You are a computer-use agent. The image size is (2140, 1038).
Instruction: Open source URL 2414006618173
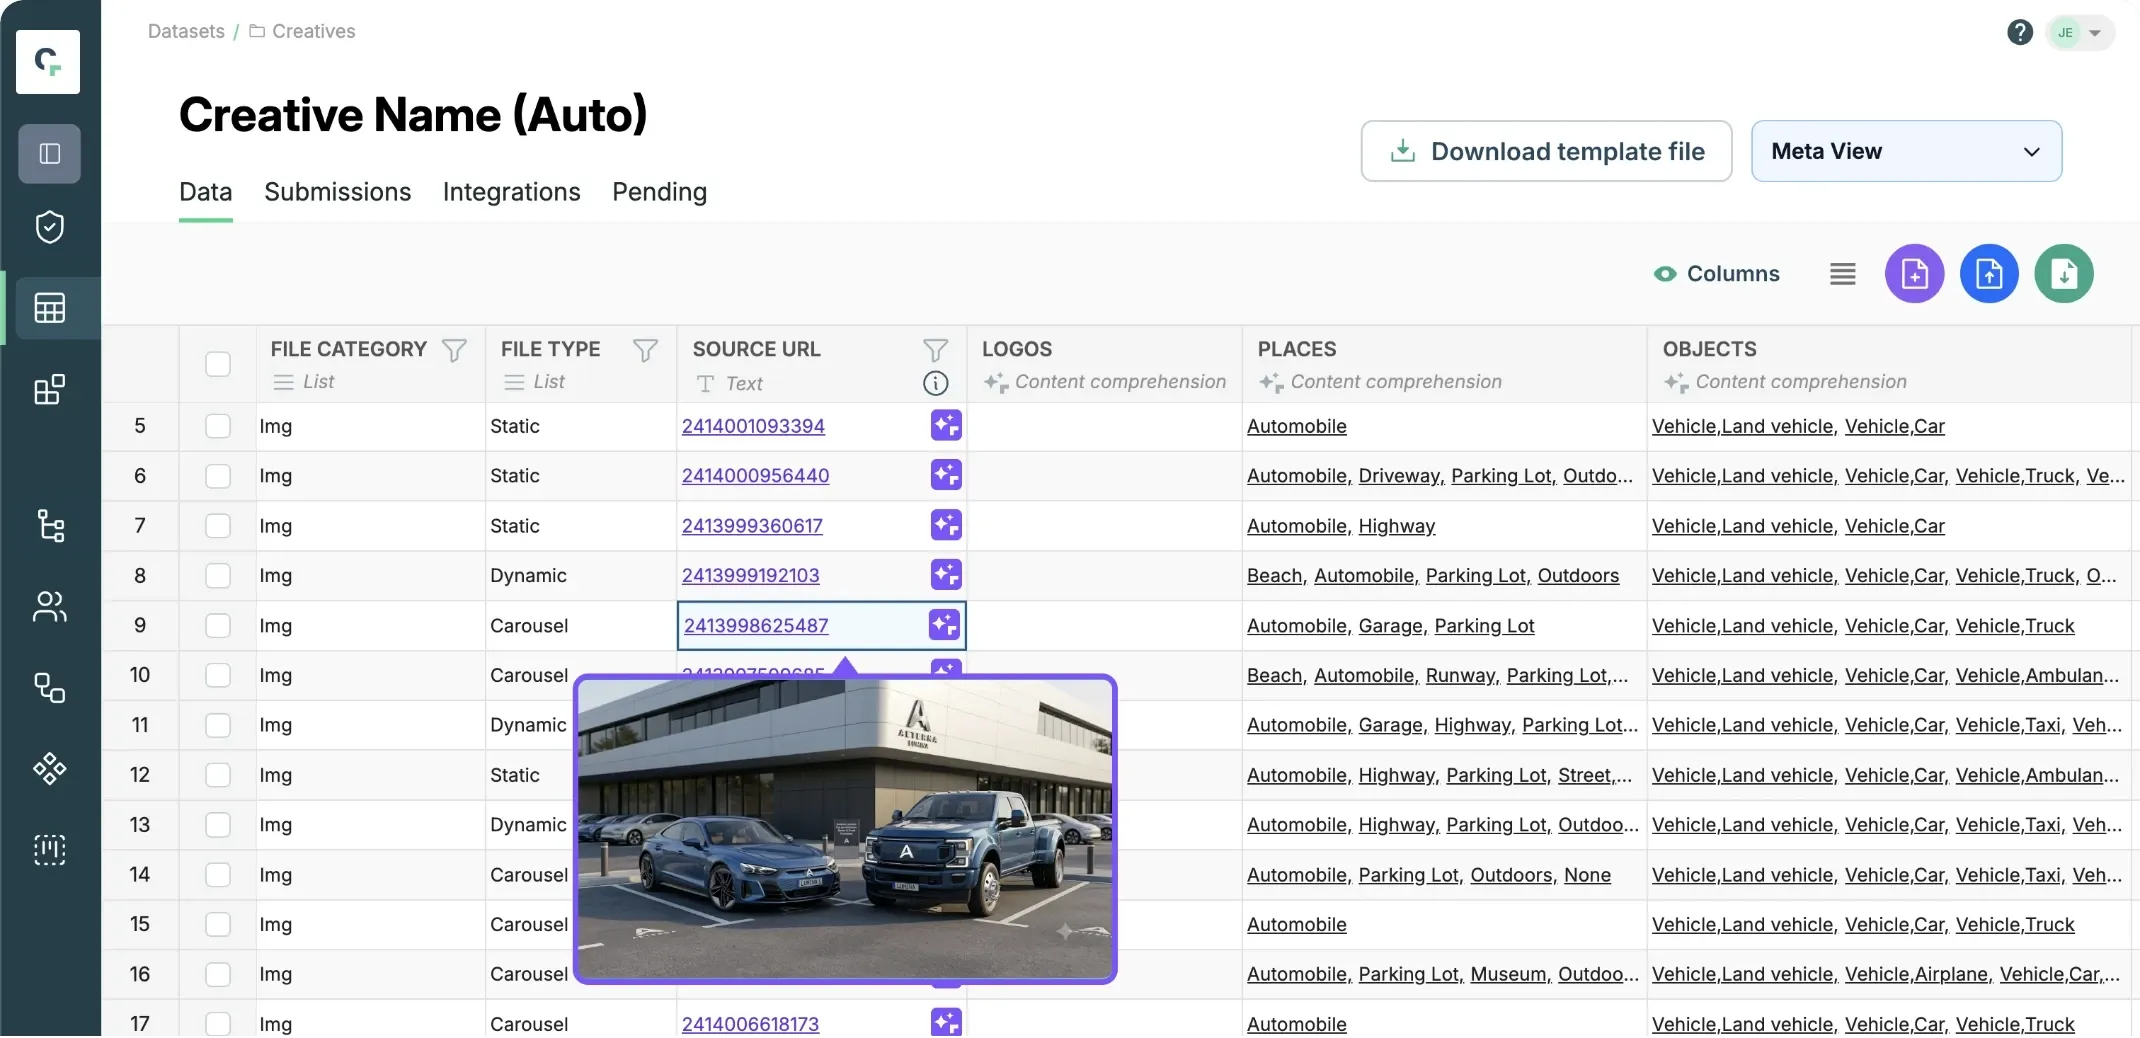point(750,1024)
